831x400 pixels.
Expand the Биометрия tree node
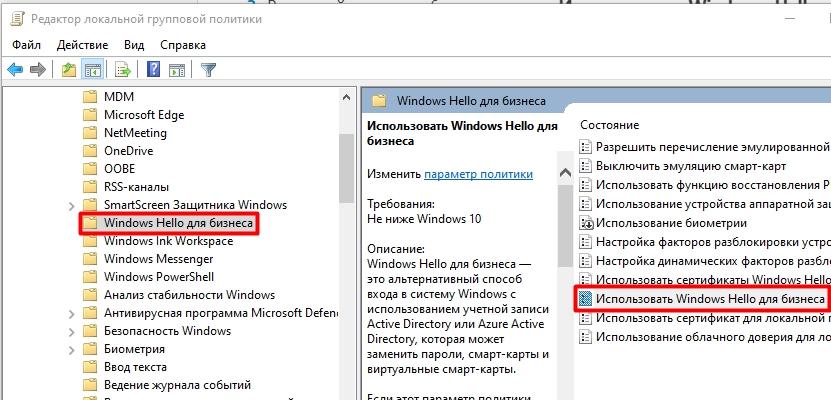point(72,350)
